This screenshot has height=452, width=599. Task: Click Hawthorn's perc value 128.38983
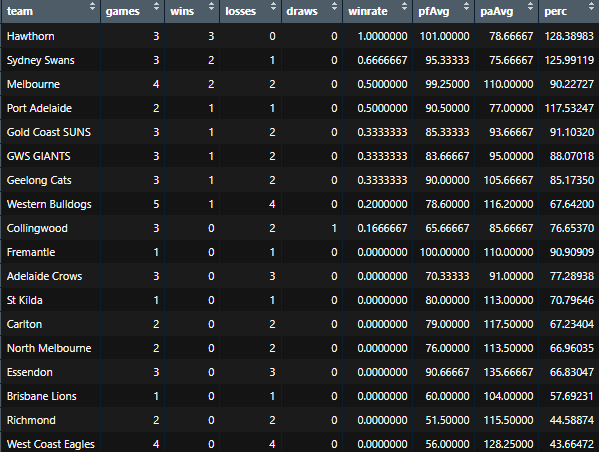pyautogui.click(x=569, y=36)
